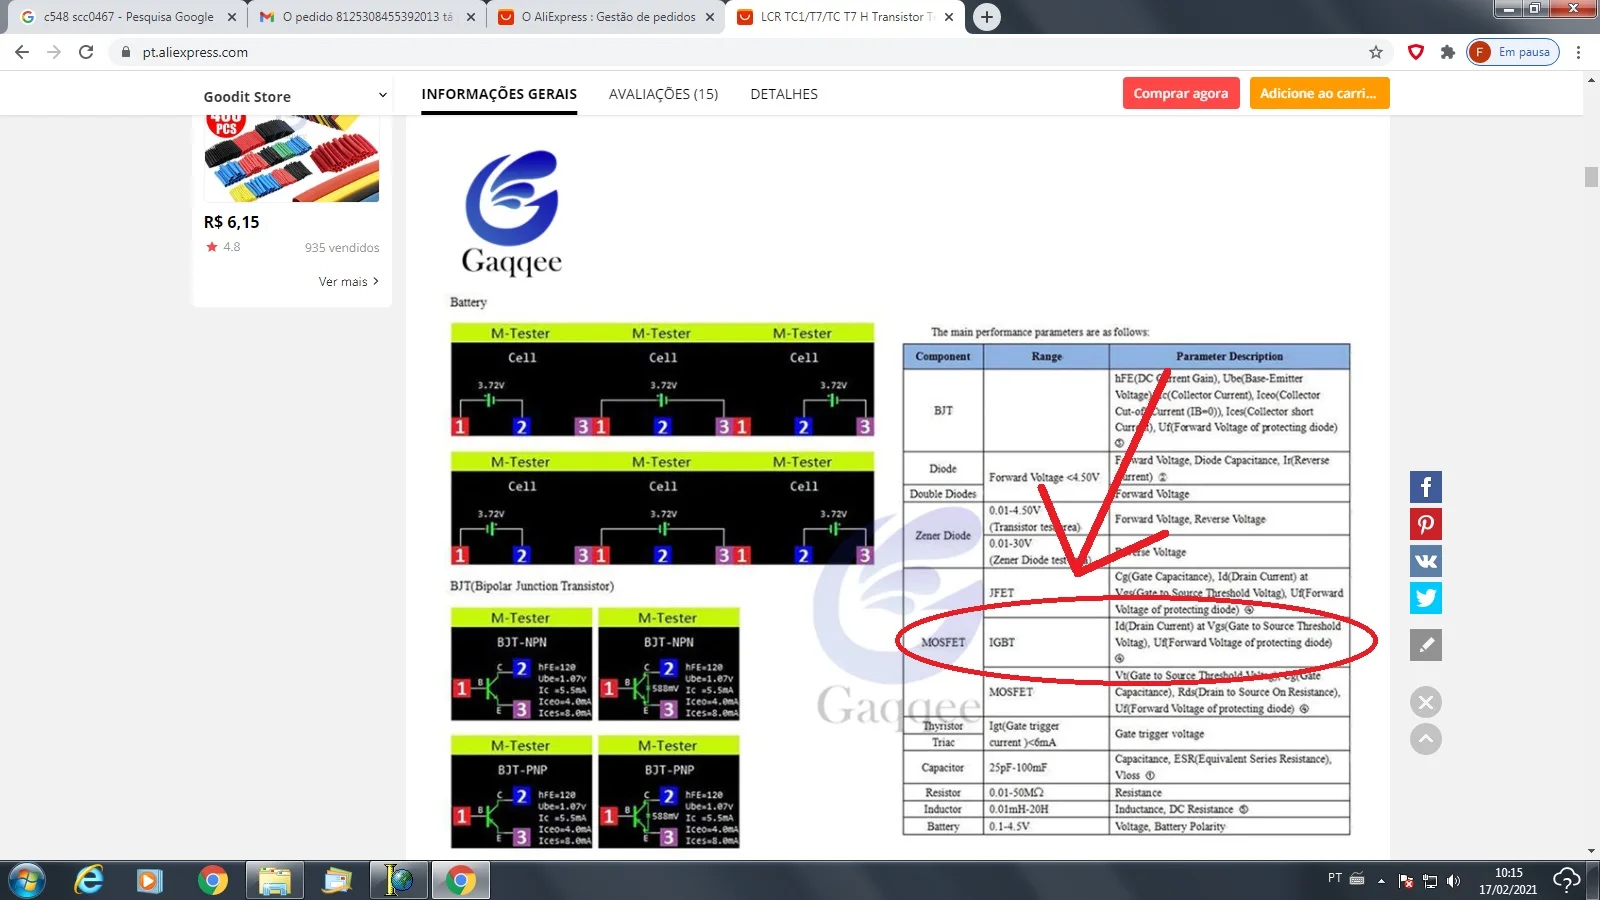The width and height of the screenshot is (1600, 900).
Task: Open the volume control in the tray
Action: tap(1453, 881)
